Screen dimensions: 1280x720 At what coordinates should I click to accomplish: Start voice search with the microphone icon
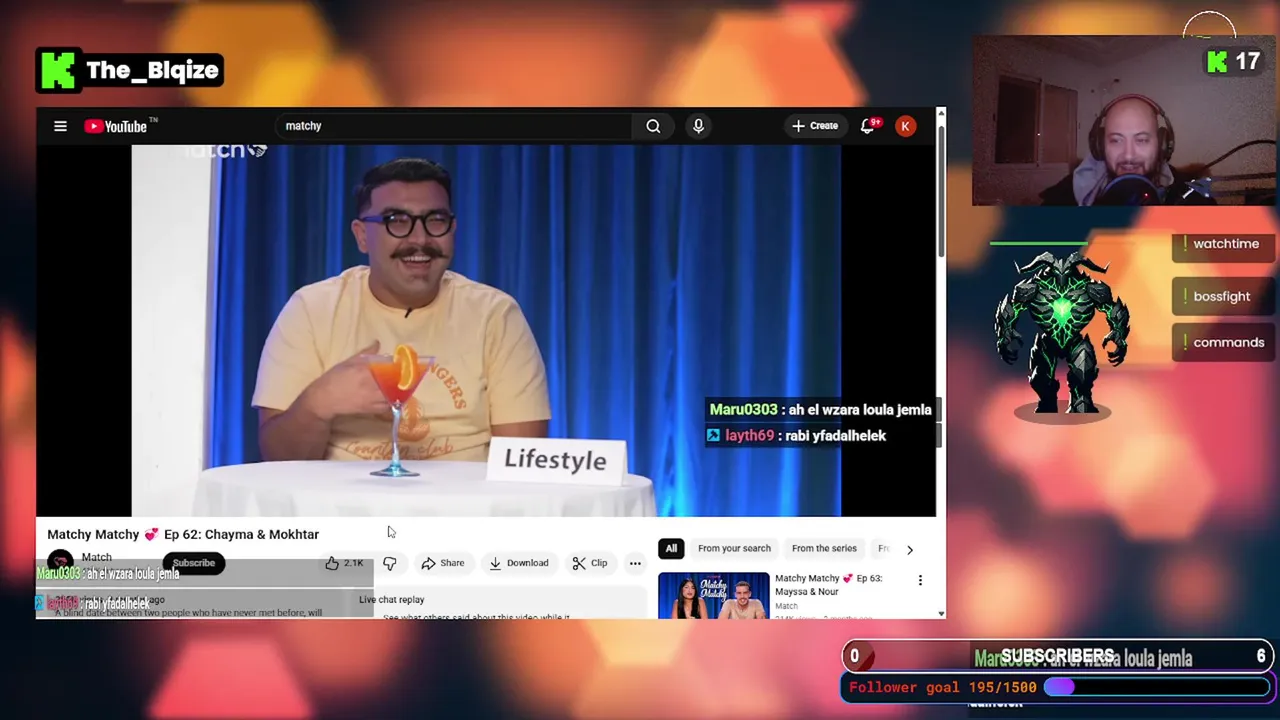[x=698, y=126]
